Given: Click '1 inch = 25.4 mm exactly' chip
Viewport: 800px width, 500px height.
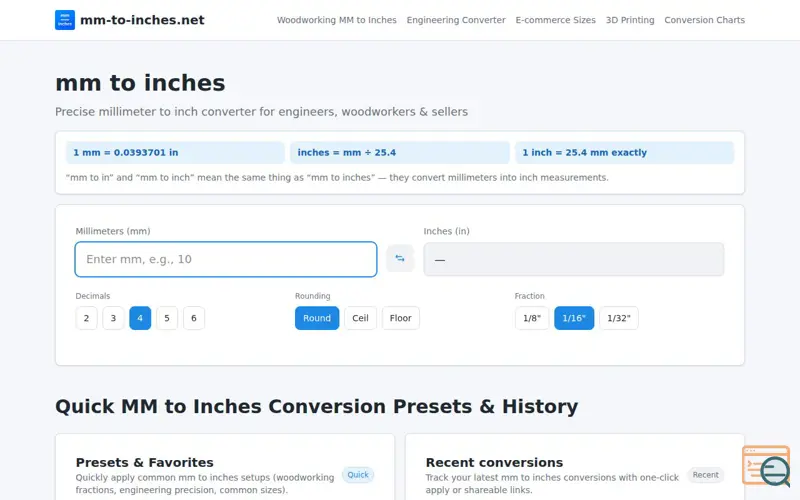Looking at the screenshot, I should pos(624,153).
